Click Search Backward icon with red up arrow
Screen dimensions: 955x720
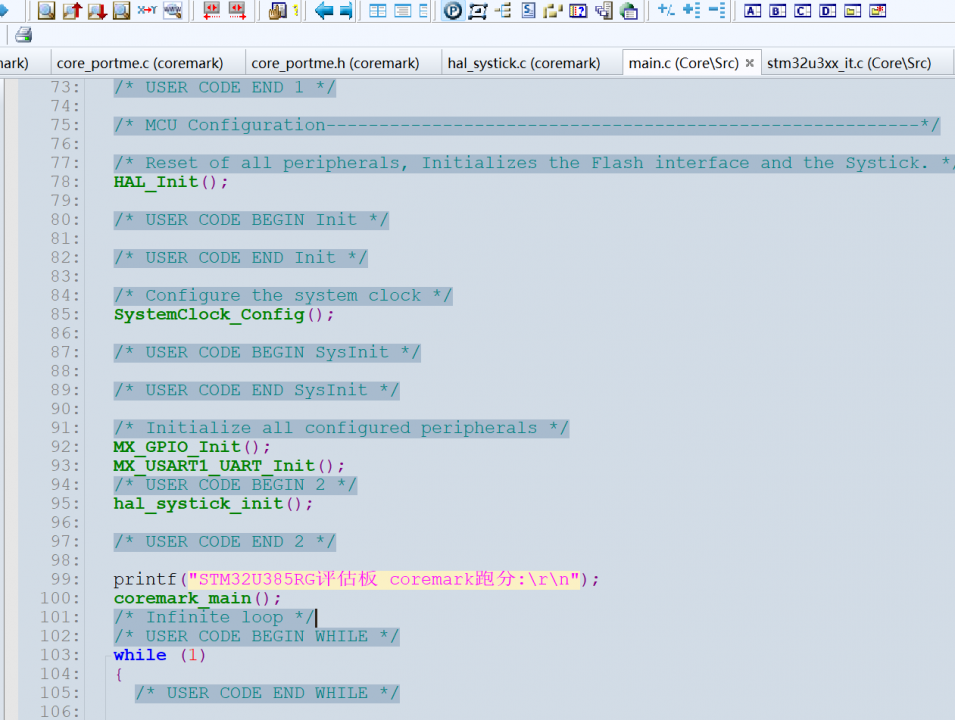pos(72,10)
